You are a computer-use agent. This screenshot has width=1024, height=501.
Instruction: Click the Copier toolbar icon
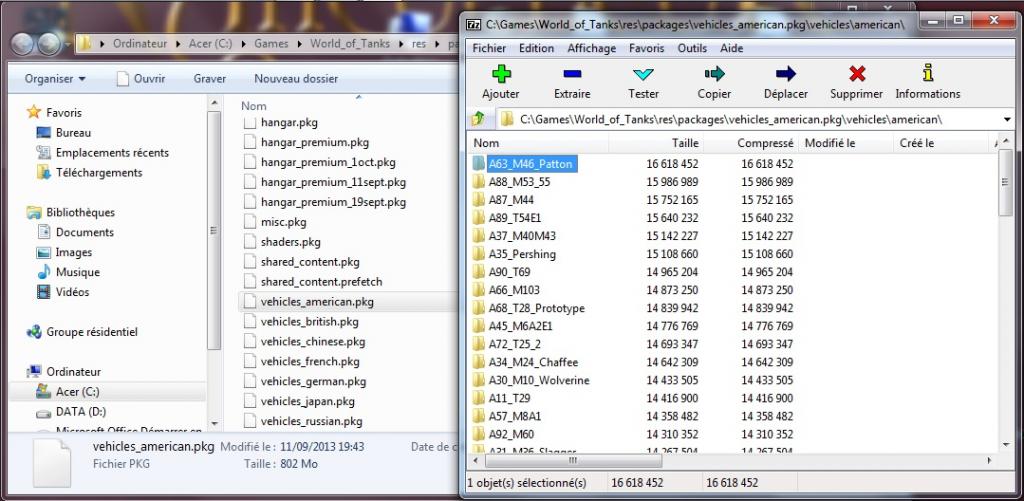click(714, 74)
